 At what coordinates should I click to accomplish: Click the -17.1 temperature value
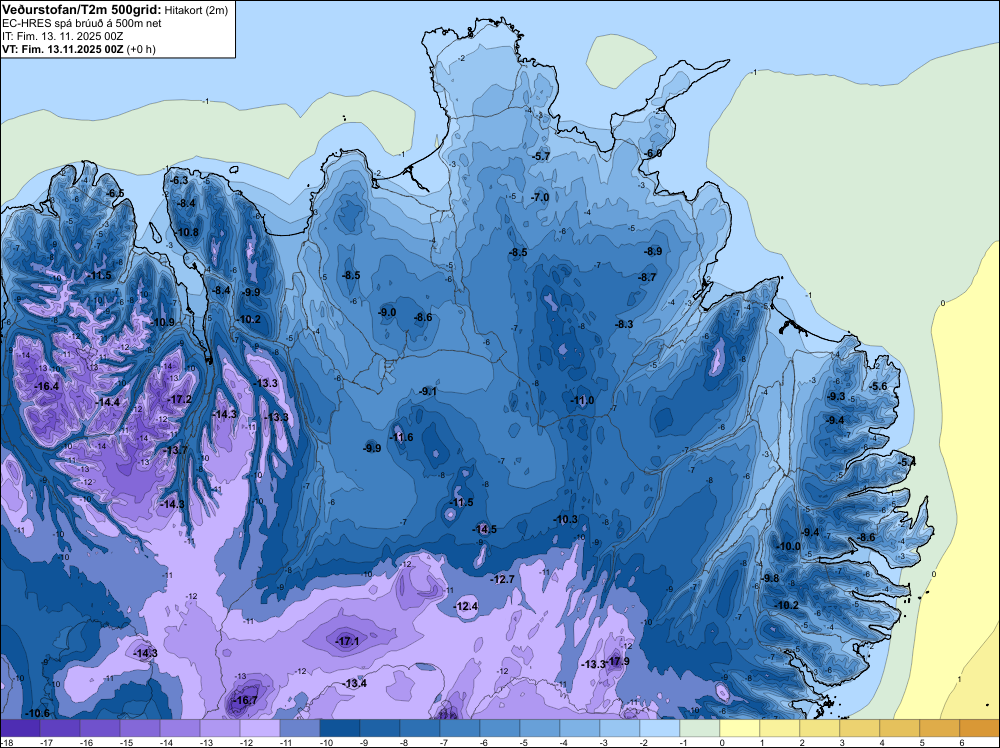click(348, 641)
